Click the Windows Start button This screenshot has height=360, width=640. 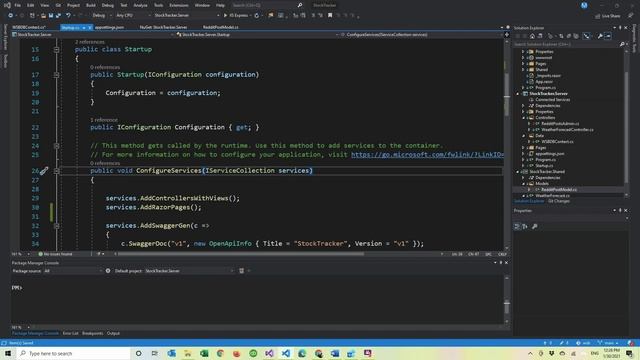[8, 353]
